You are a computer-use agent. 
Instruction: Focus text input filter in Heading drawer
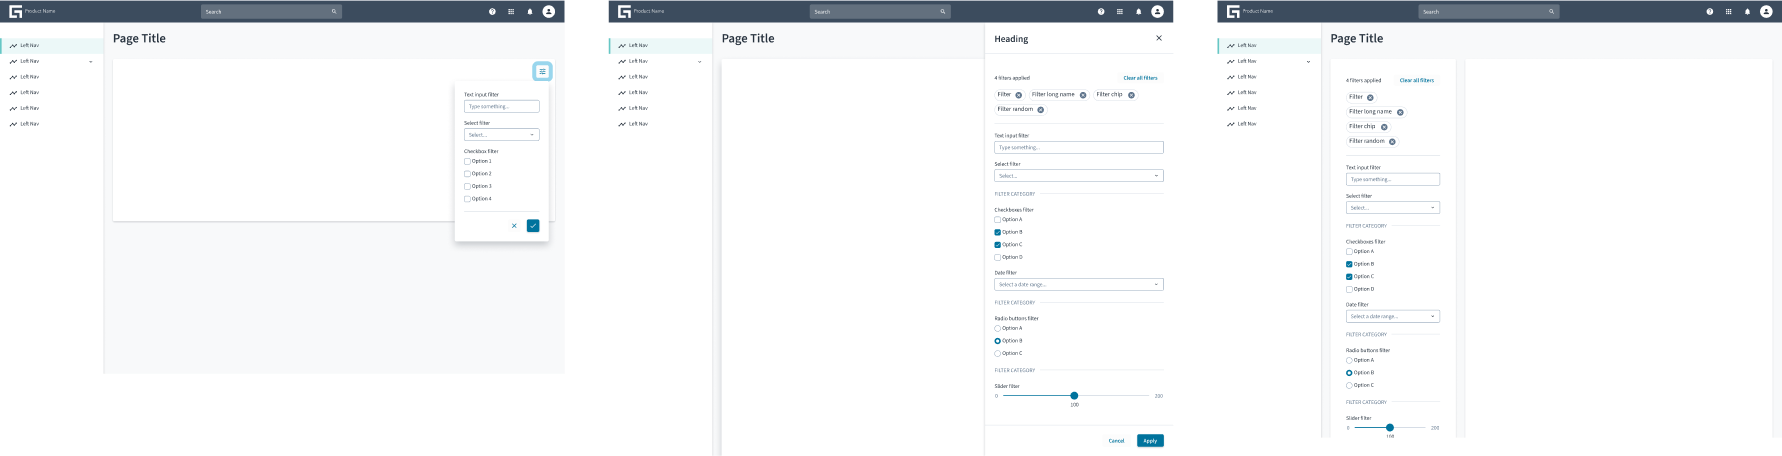[1079, 147]
